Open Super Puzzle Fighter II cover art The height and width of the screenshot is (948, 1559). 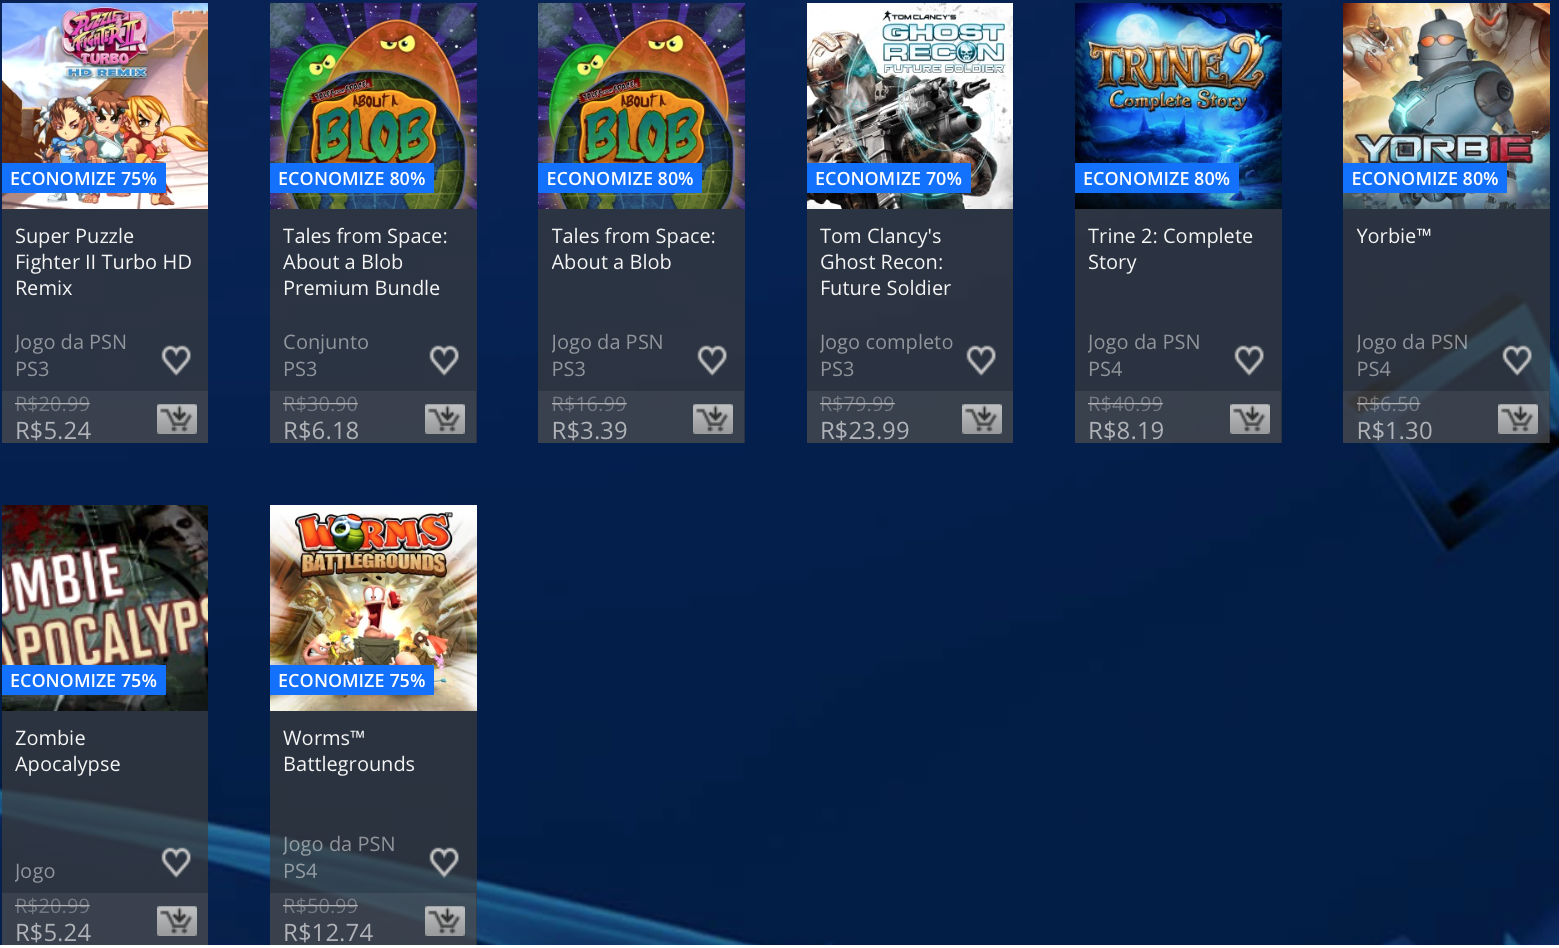click(105, 106)
